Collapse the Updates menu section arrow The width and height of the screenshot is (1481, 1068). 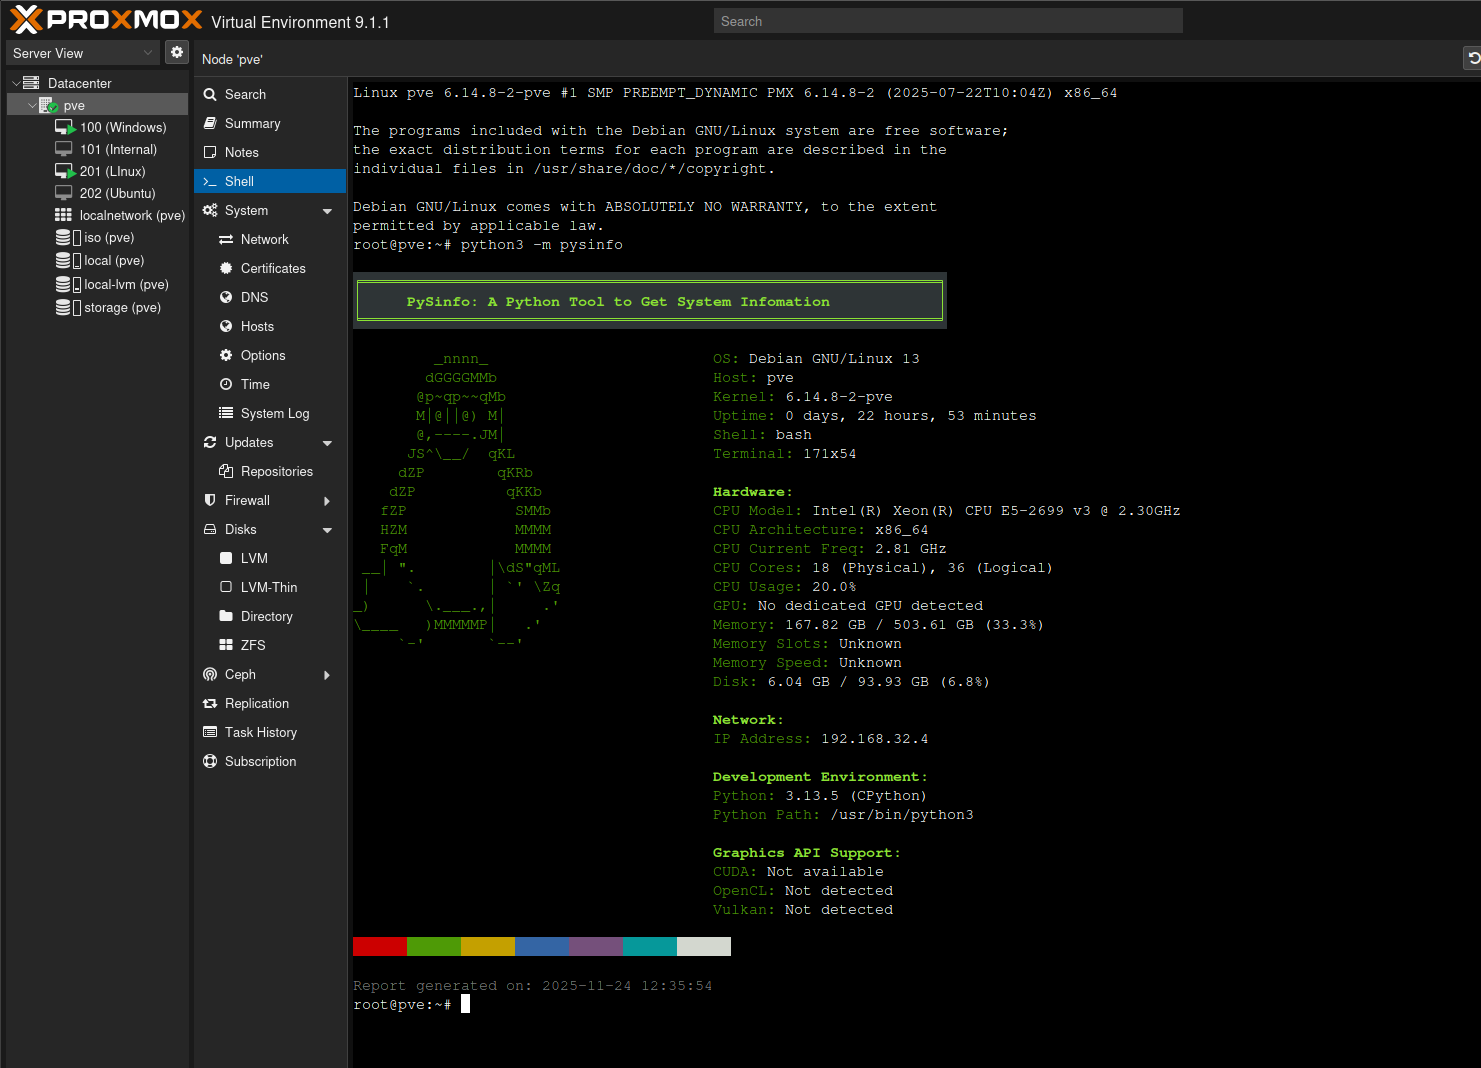[327, 443]
